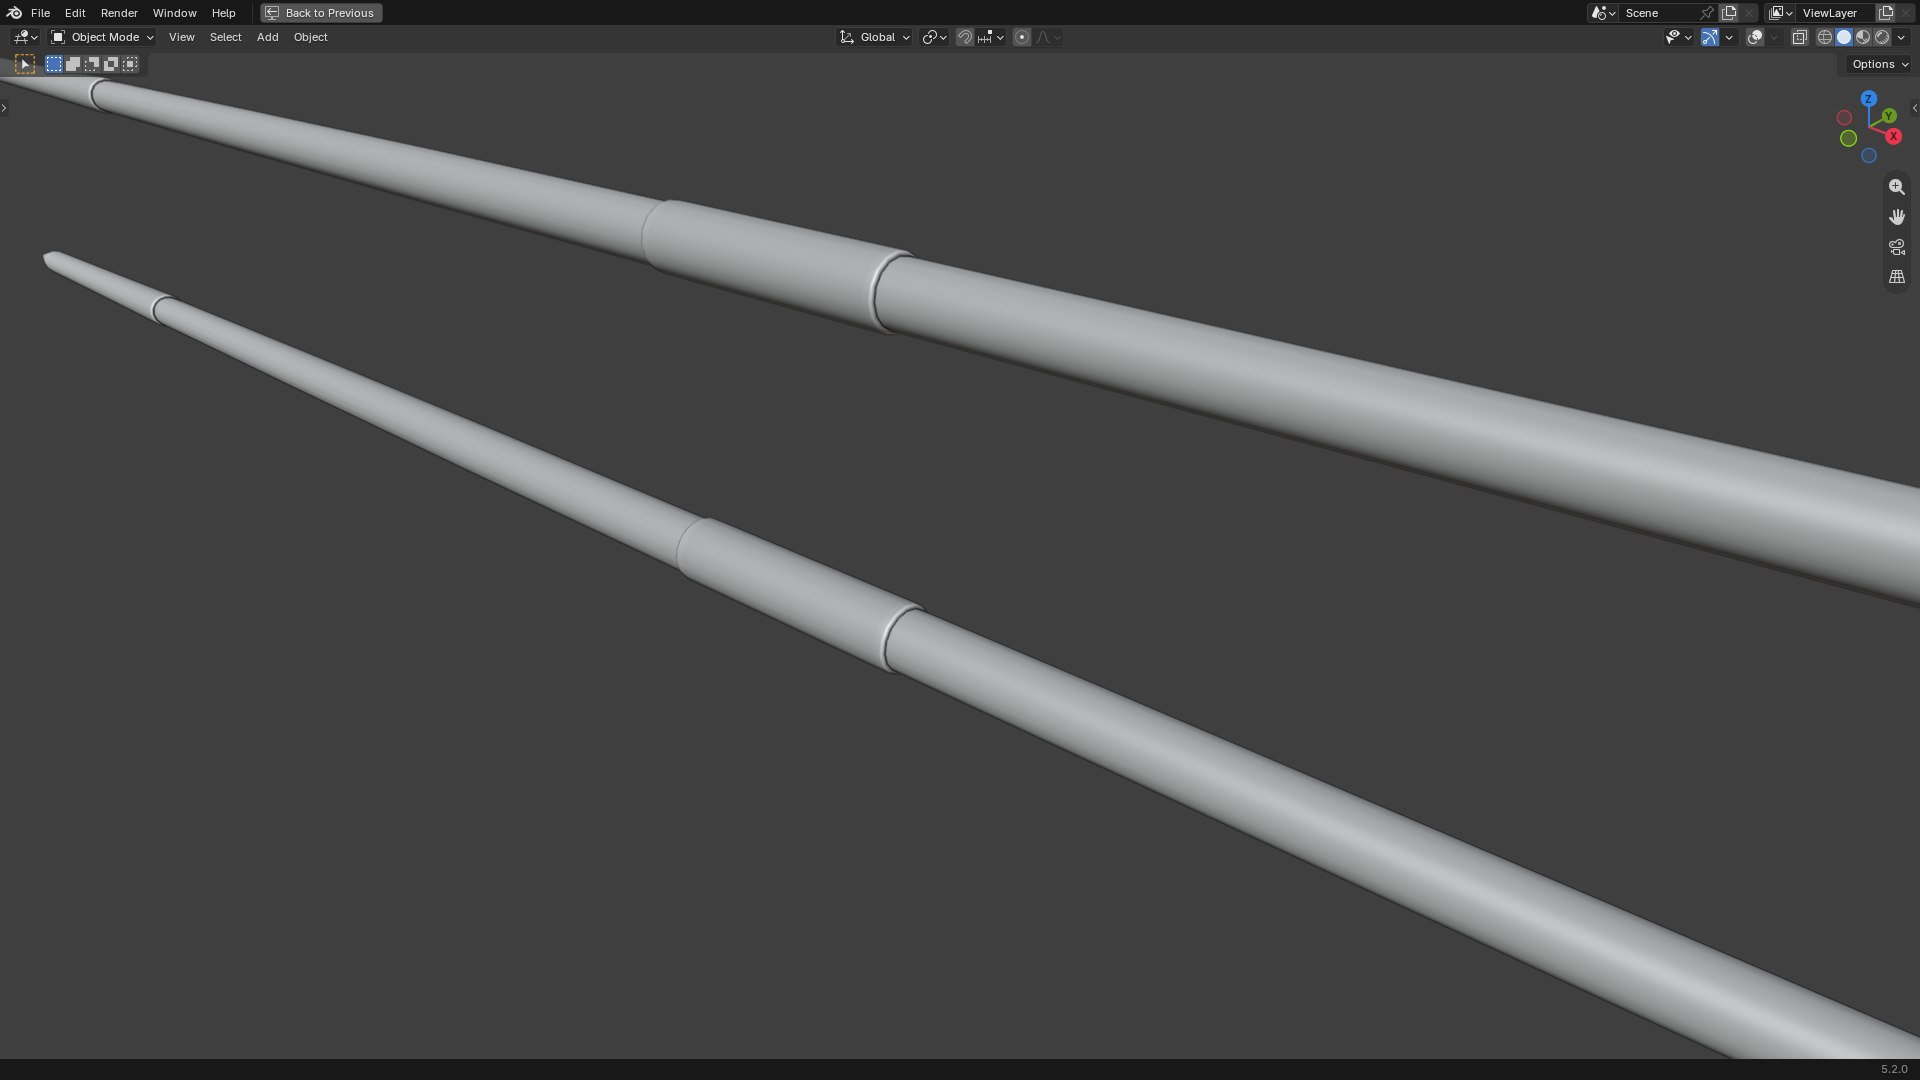Switch to Wireframe shading
The image size is (1920, 1080).
(1825, 37)
